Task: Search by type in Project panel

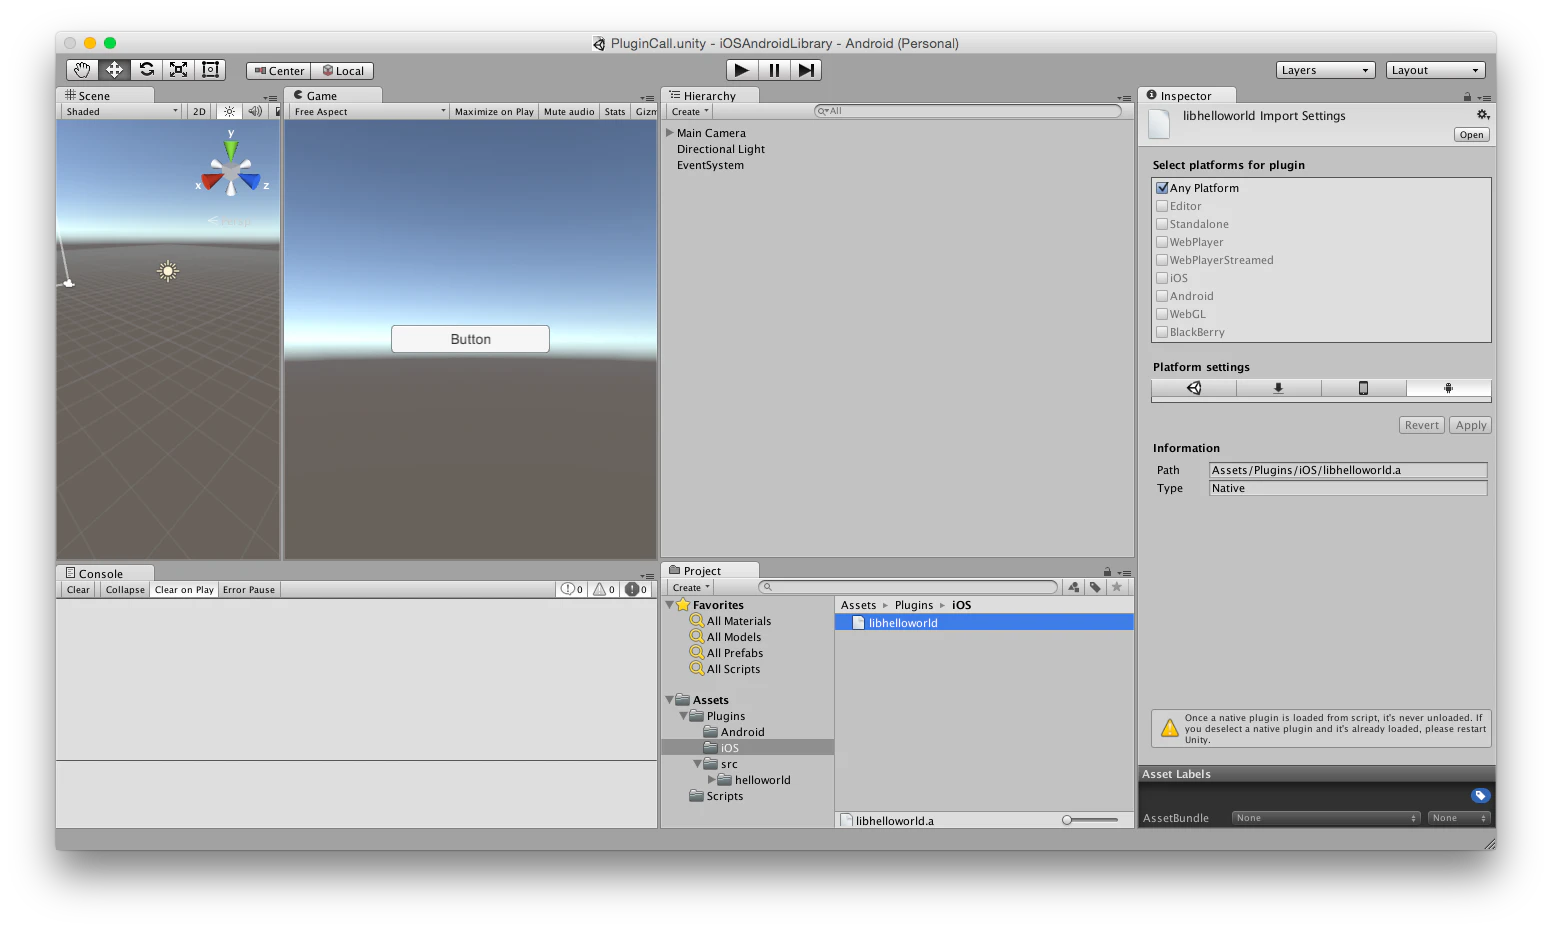Action: pos(1073,588)
